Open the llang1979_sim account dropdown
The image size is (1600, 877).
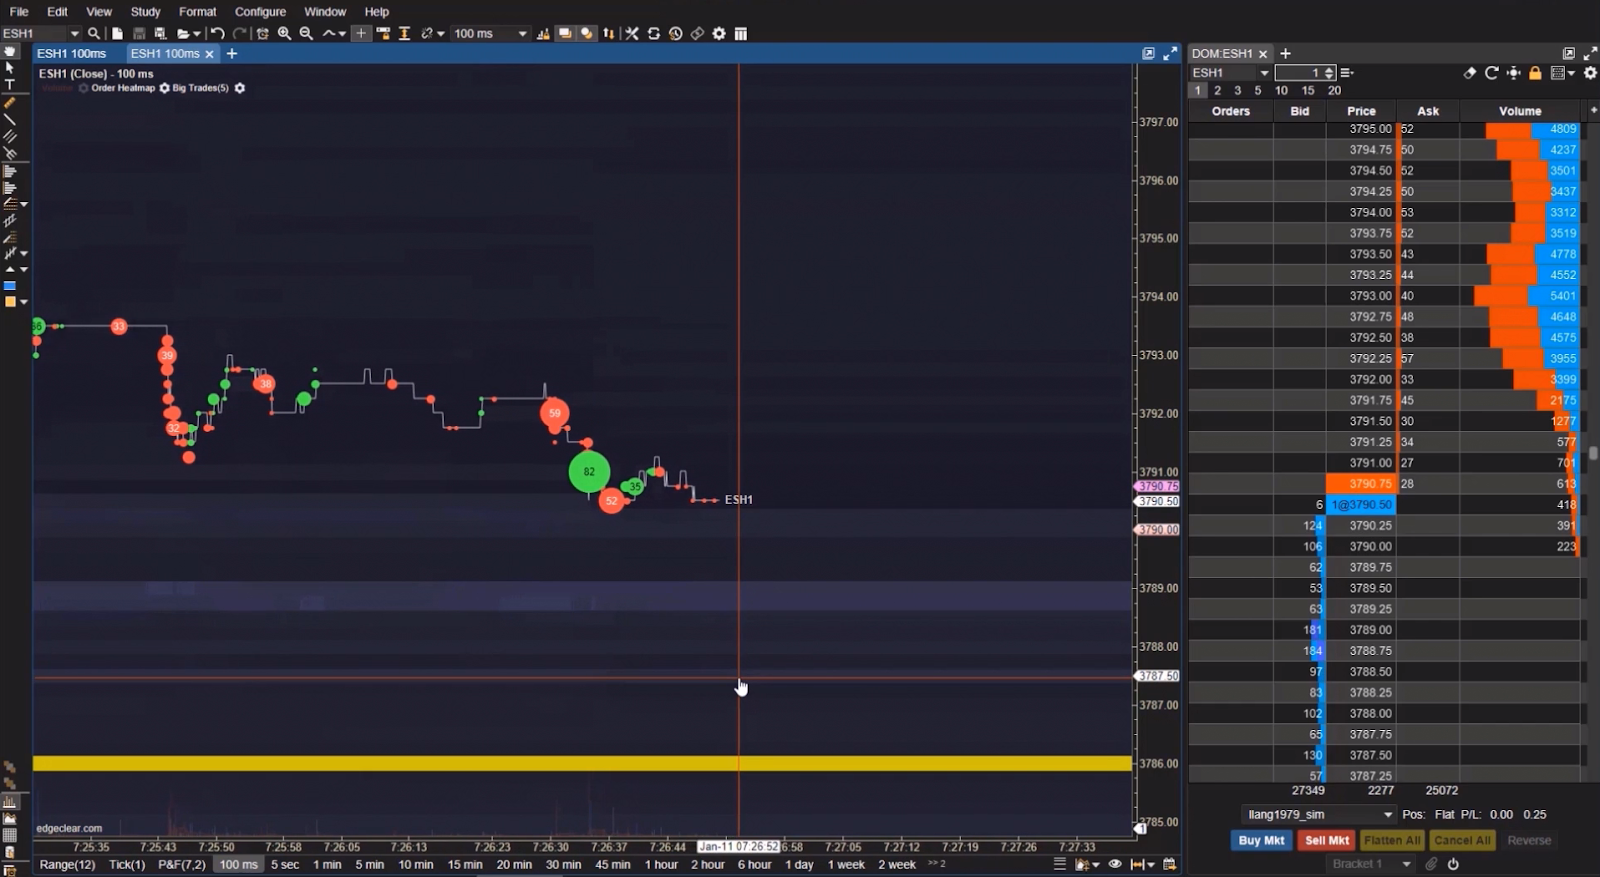pos(1318,814)
